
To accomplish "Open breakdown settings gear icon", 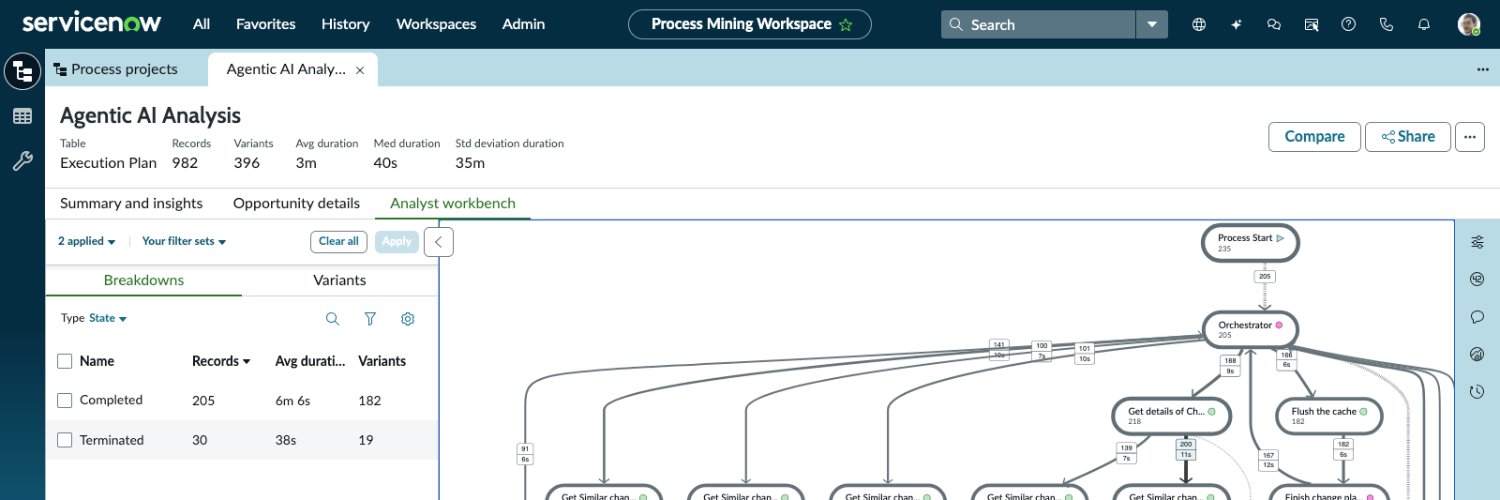I will coord(407,319).
